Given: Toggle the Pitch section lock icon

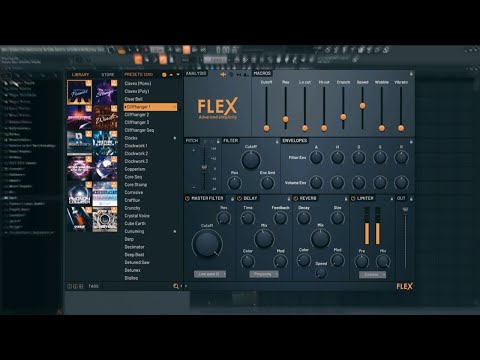Looking at the screenshot, I should pyautogui.click(x=218, y=141).
